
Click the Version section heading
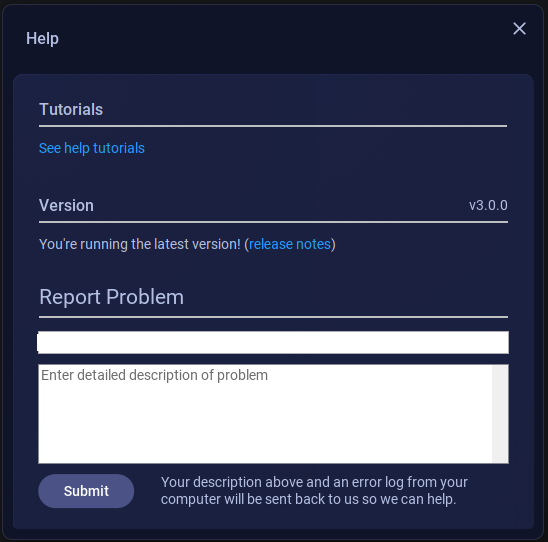pos(66,205)
